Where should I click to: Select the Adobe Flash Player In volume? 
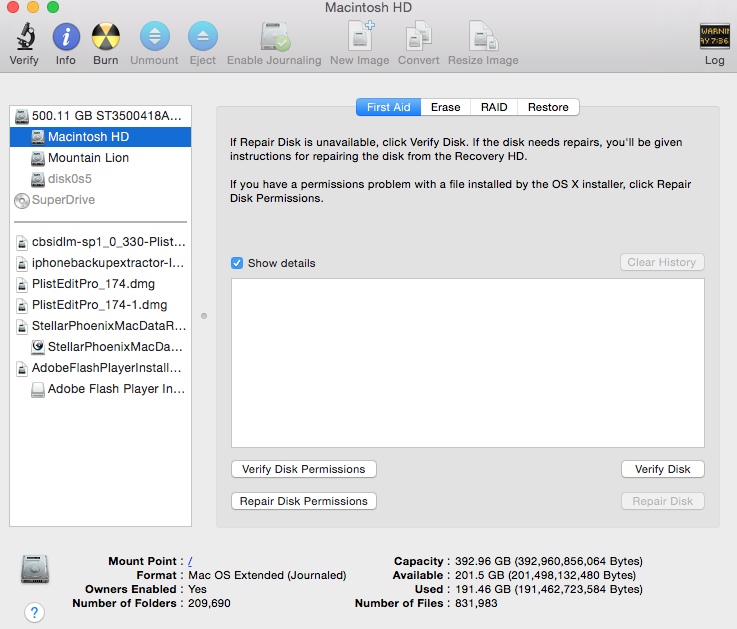tap(101, 389)
